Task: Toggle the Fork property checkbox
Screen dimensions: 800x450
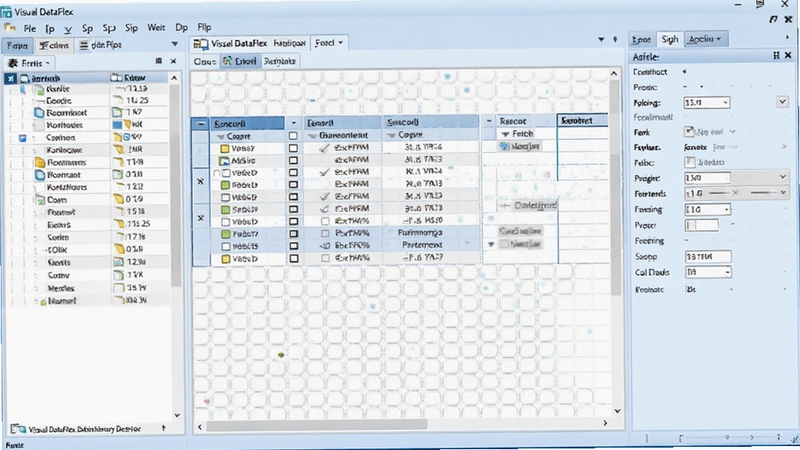Action: [689, 132]
